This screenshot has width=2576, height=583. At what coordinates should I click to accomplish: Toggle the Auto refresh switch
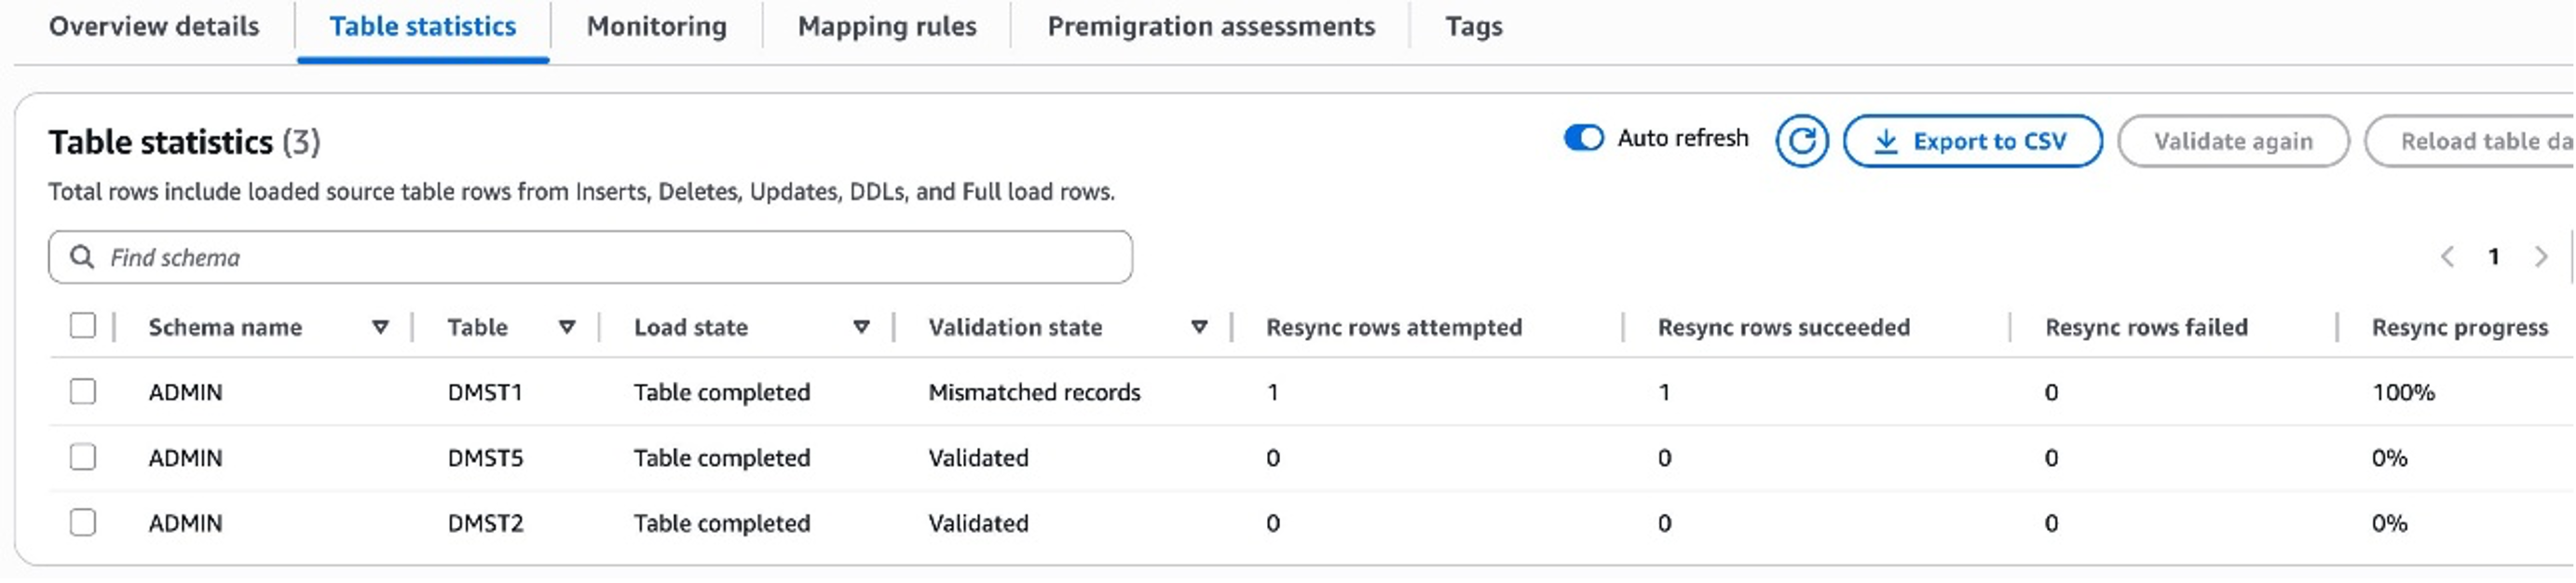(1583, 138)
